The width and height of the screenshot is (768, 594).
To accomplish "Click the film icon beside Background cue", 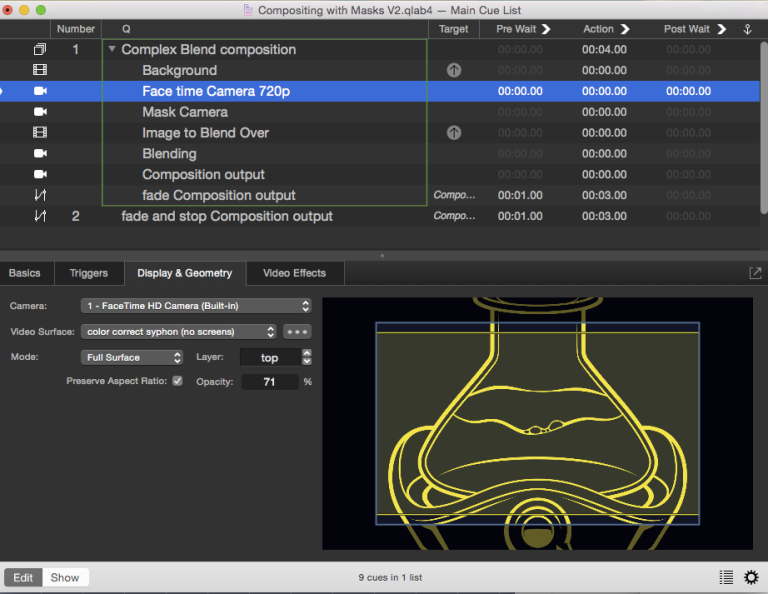I will coord(40,71).
